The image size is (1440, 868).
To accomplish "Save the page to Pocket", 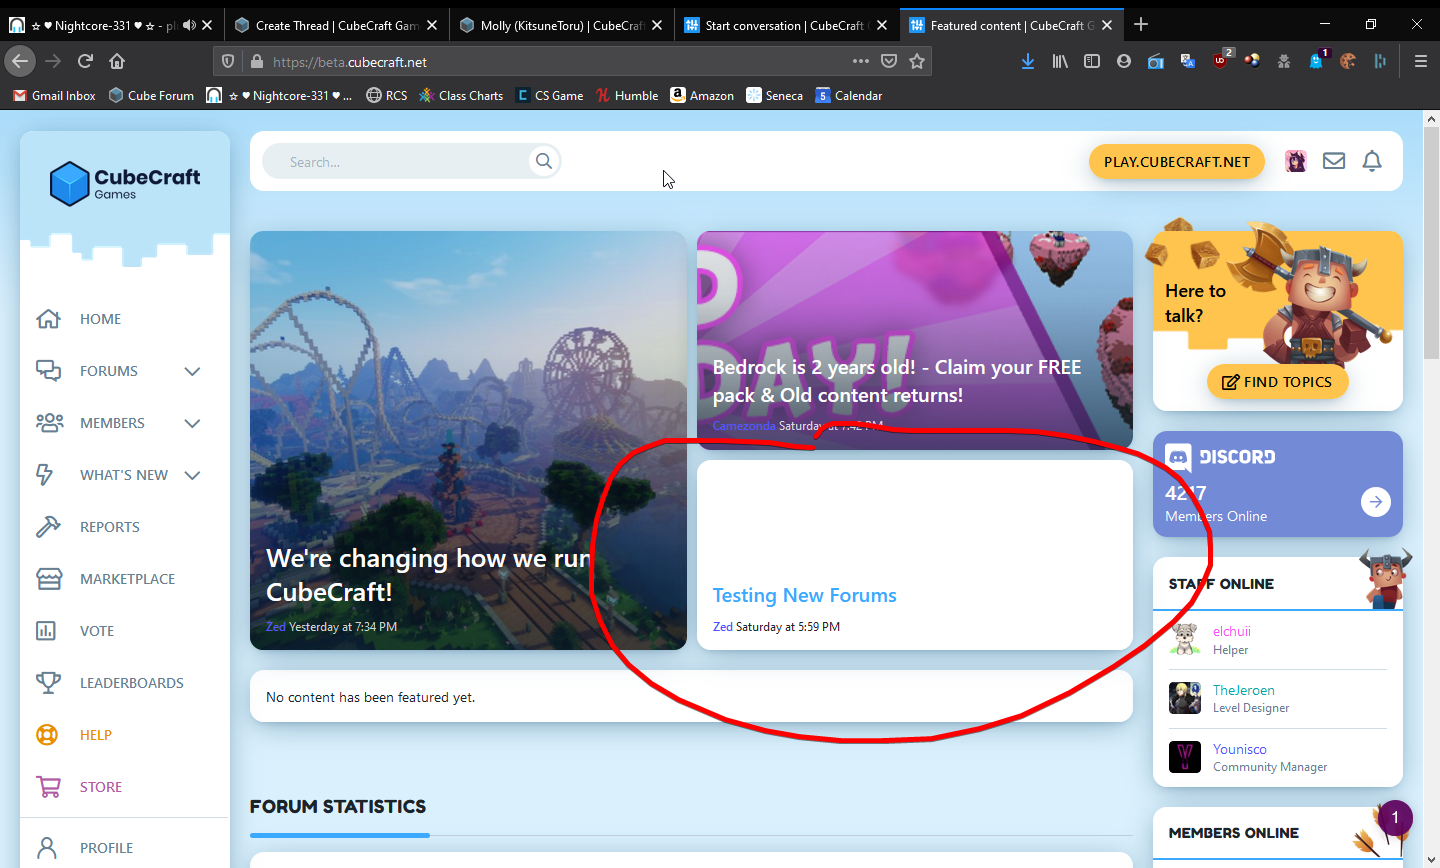I will tap(889, 61).
